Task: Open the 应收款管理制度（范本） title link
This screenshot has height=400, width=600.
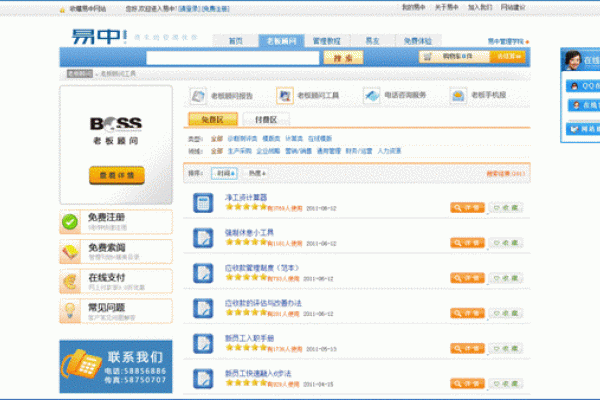Action: (x=262, y=268)
